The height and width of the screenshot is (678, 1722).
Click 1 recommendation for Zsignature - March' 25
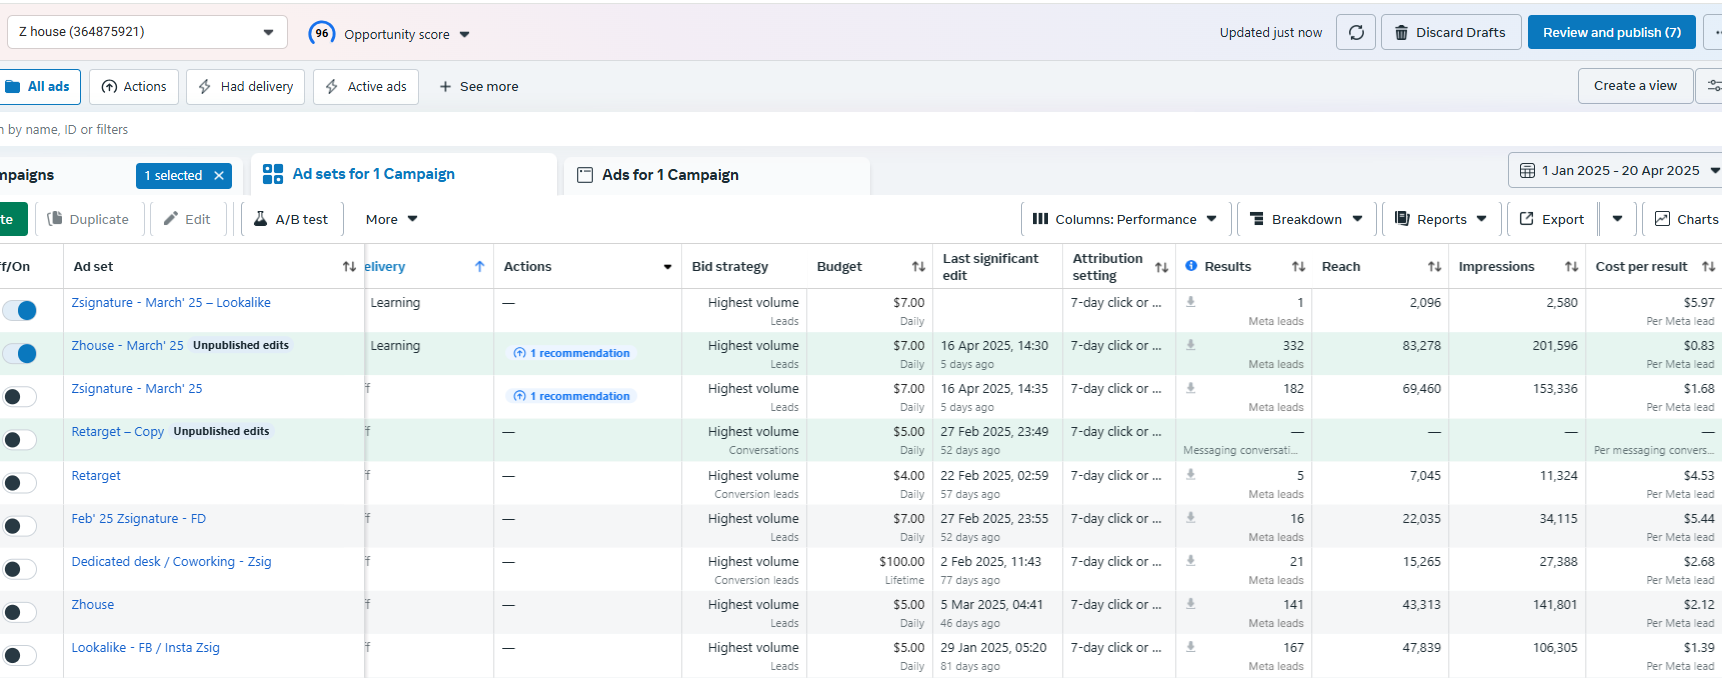click(571, 396)
